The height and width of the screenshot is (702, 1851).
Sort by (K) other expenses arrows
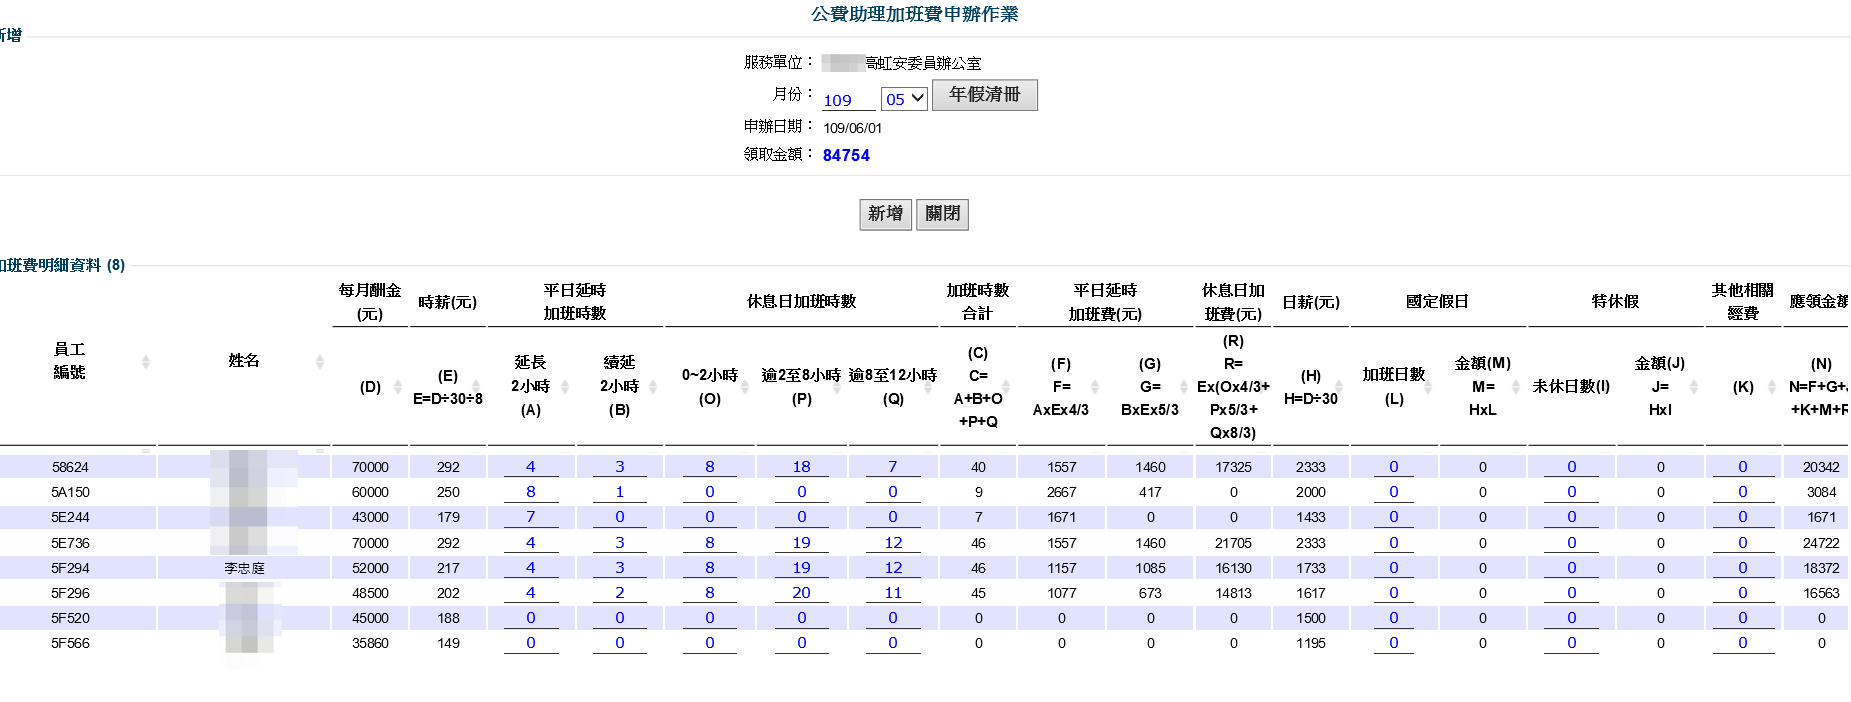pyautogui.click(x=1771, y=387)
